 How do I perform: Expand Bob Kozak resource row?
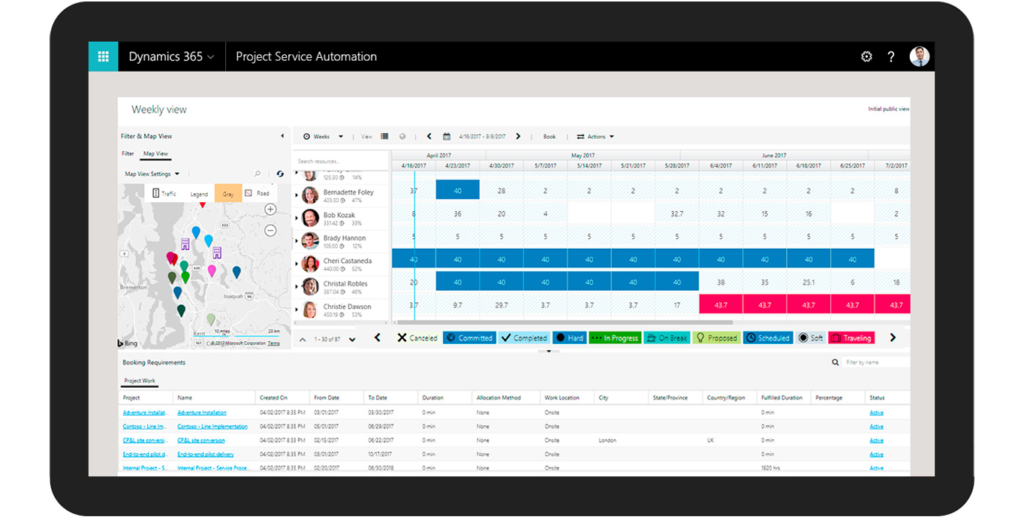[297, 218]
